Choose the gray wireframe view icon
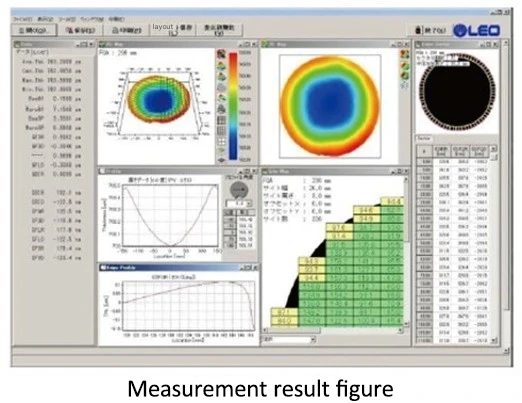 (x=221, y=88)
